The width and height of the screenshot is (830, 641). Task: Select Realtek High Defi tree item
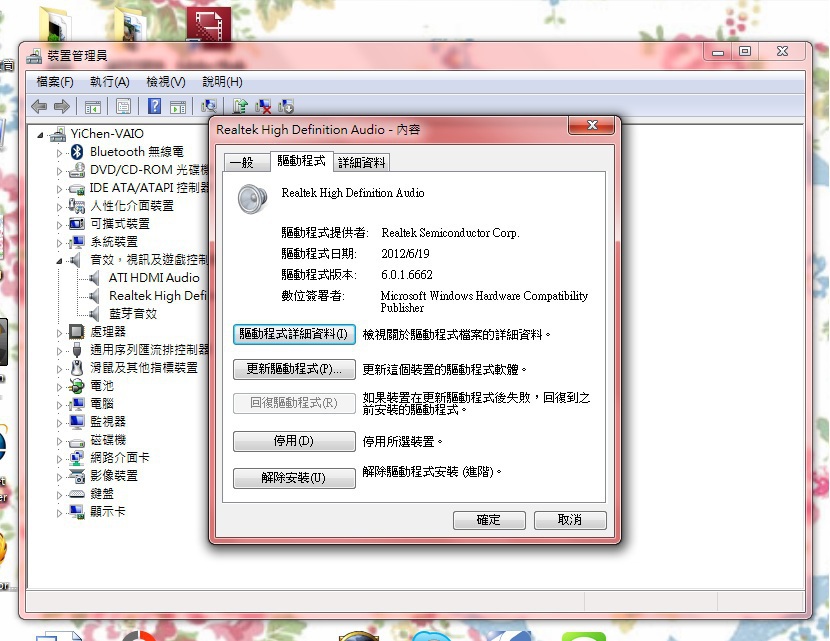click(x=158, y=296)
